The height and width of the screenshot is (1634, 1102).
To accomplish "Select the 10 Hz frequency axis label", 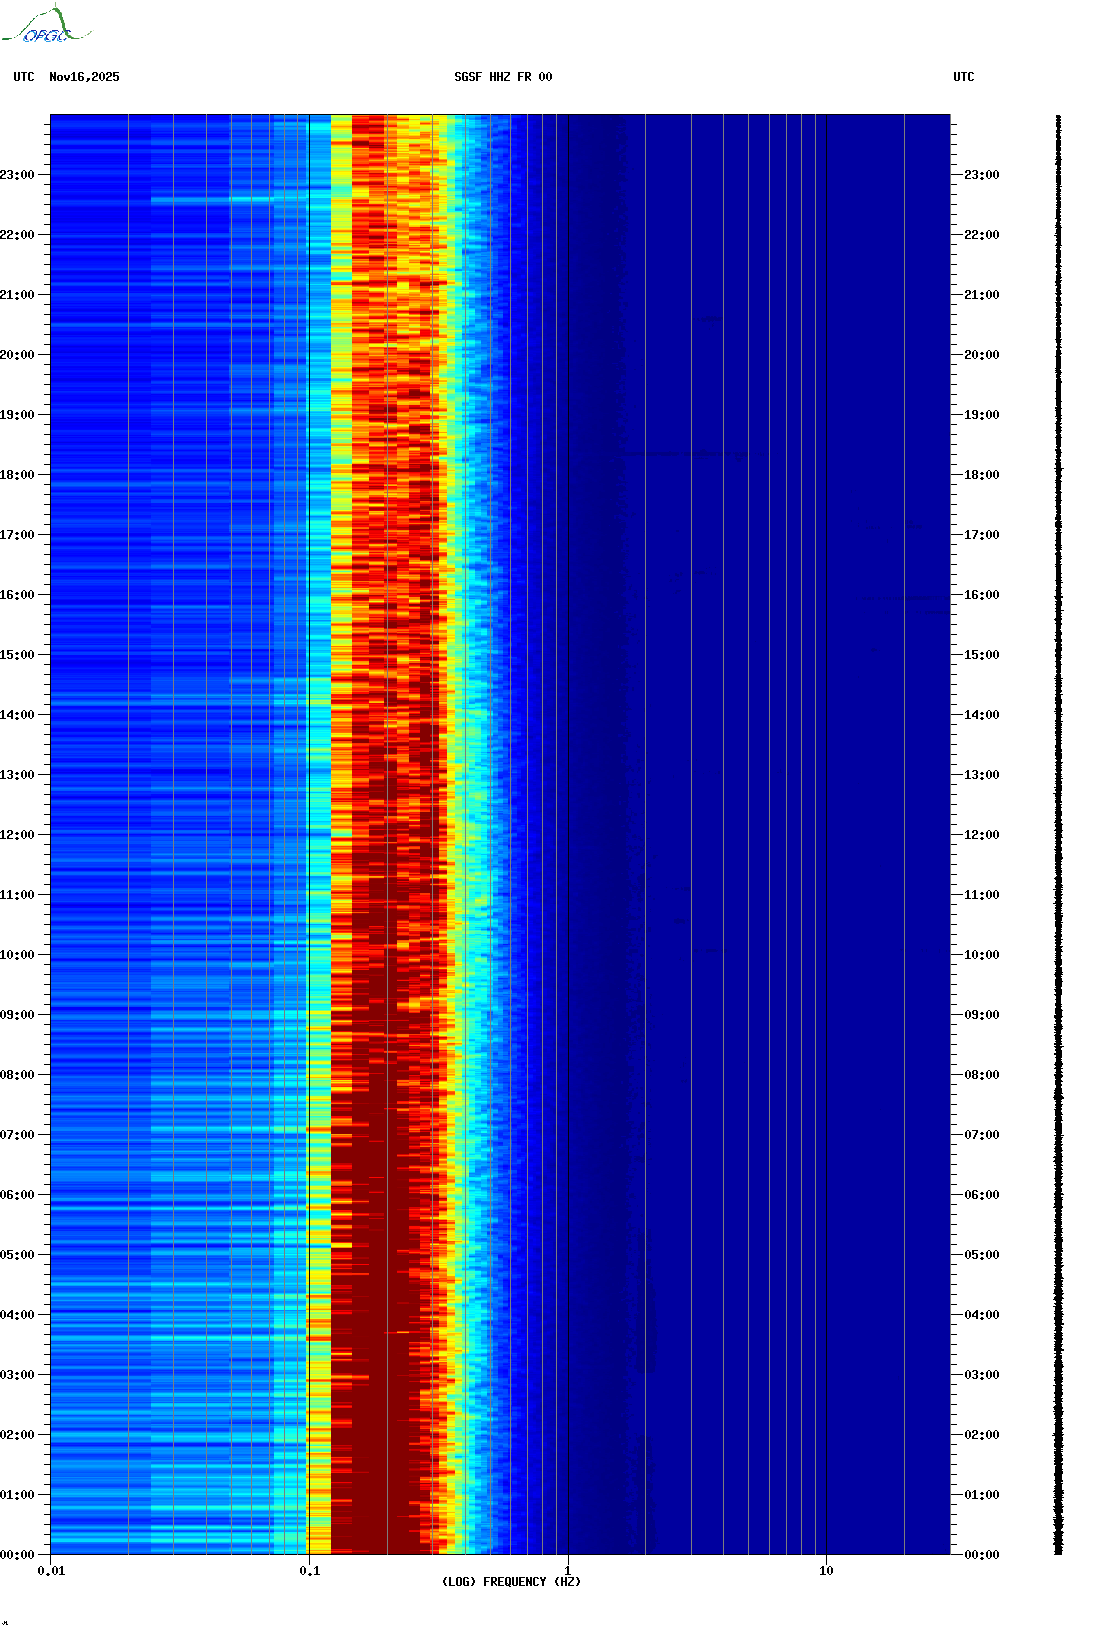I will point(826,1571).
